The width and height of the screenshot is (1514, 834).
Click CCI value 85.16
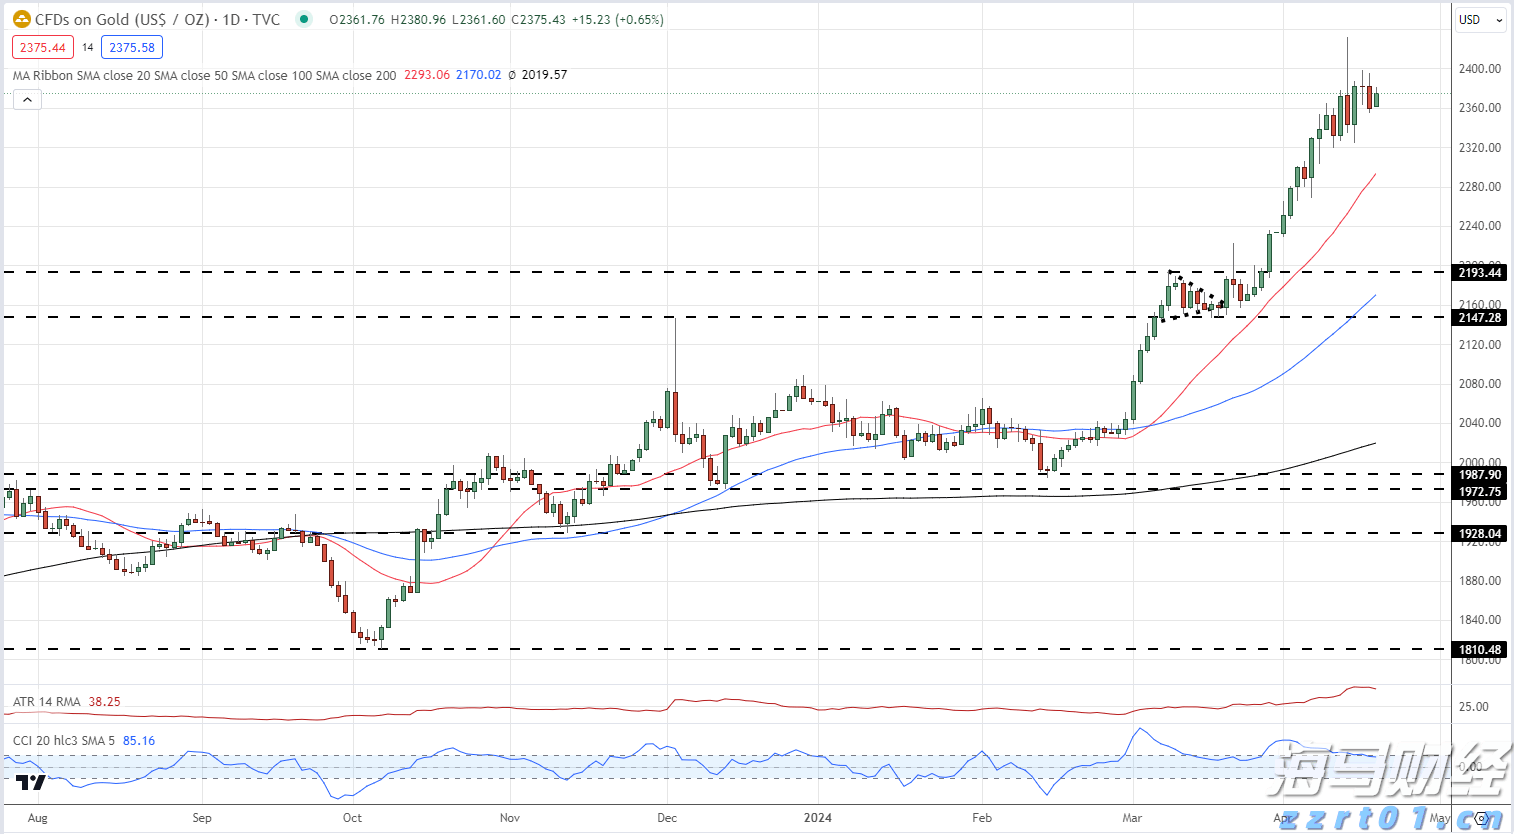139,741
